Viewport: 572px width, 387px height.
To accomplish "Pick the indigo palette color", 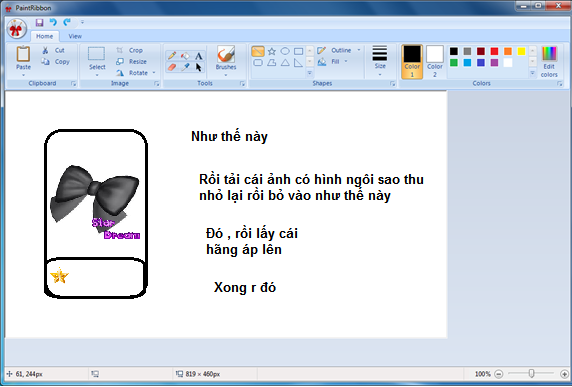I will coord(481,63).
